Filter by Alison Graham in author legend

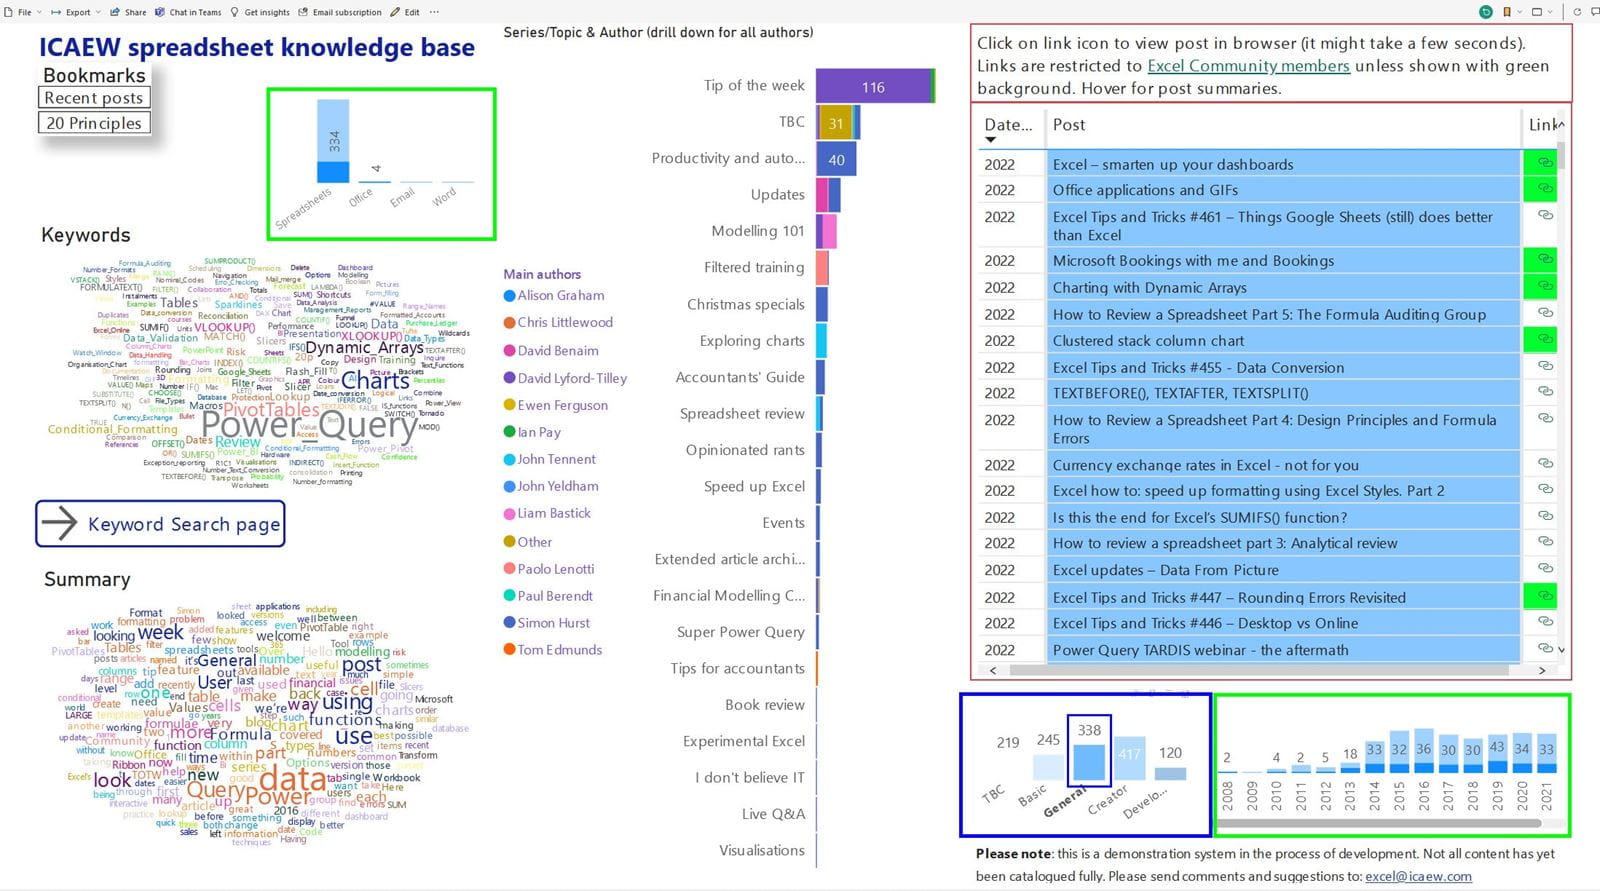[560, 296]
